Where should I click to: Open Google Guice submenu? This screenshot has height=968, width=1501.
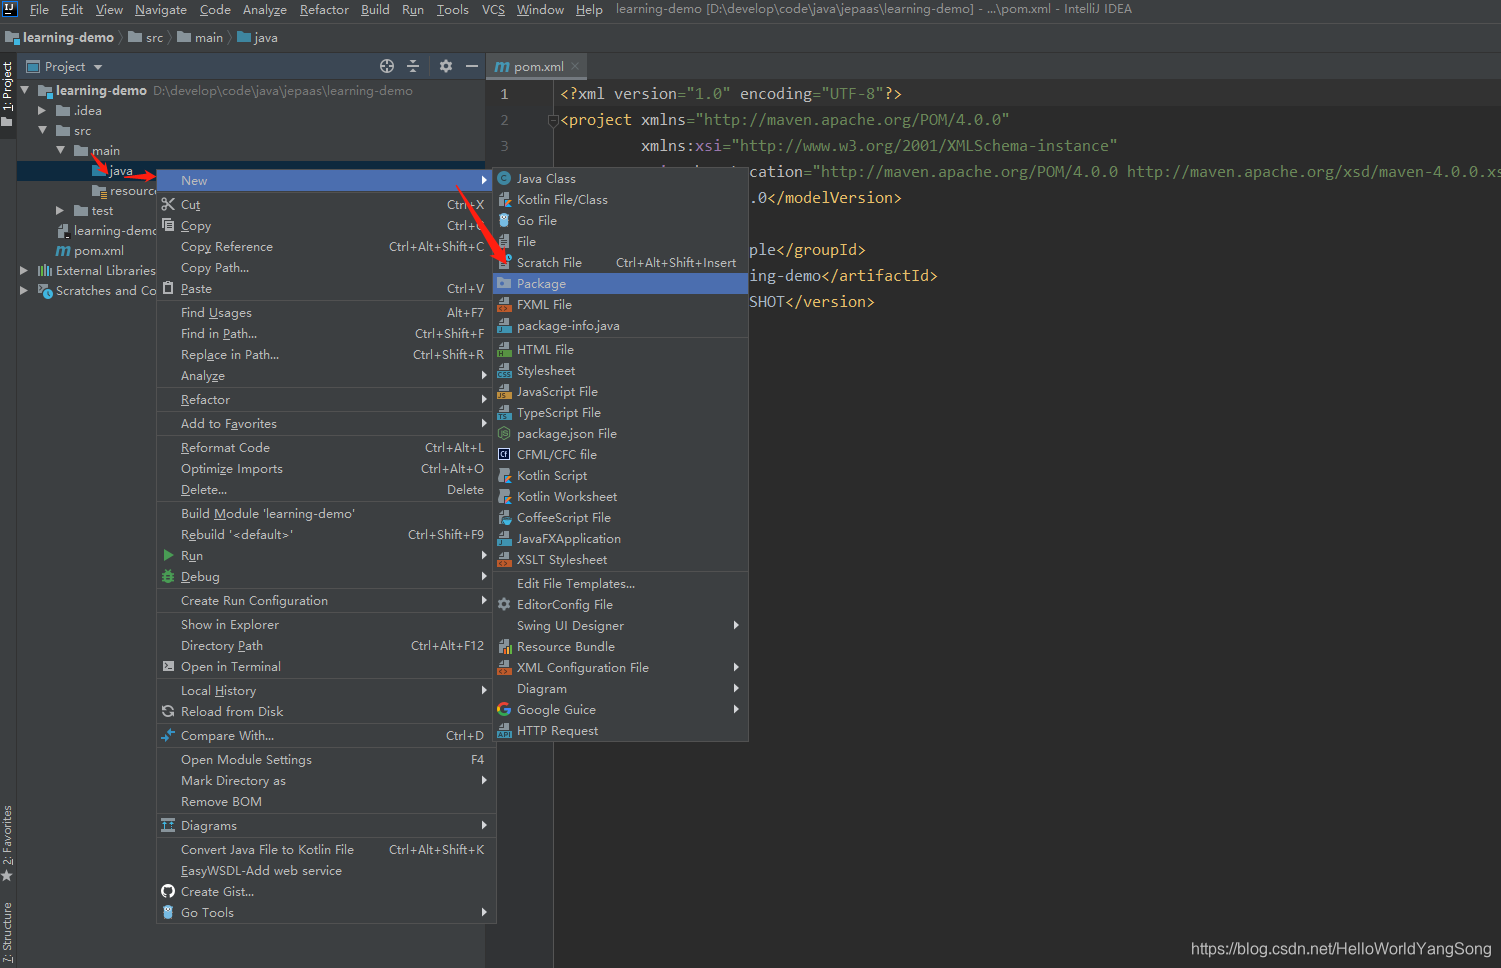pyautogui.click(x=621, y=709)
